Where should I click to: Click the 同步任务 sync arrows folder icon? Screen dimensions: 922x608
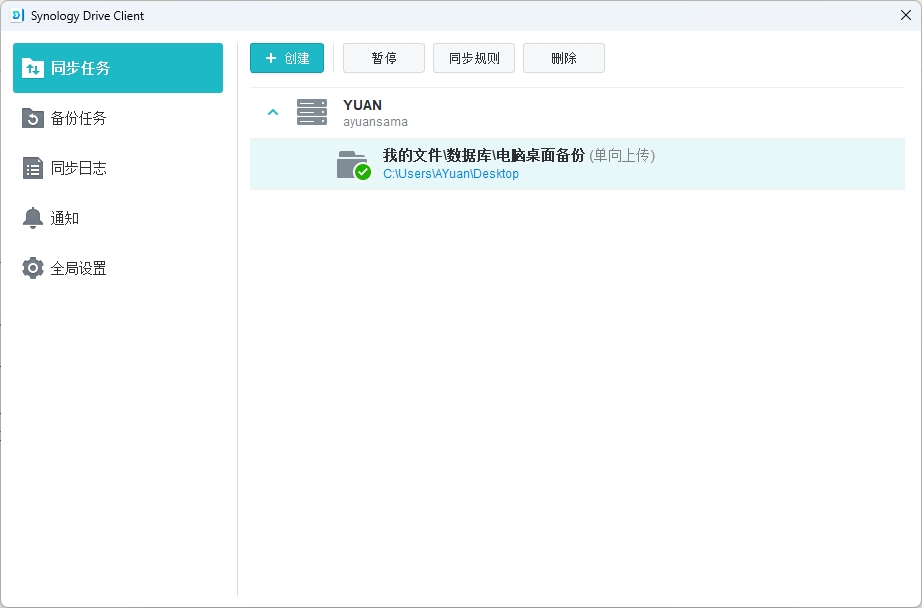coord(33,68)
